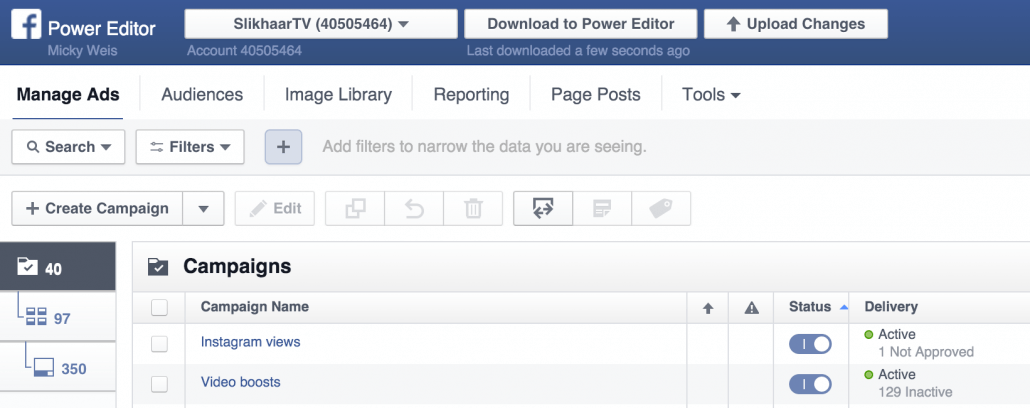Click the Power Editor title text

click(x=102, y=28)
